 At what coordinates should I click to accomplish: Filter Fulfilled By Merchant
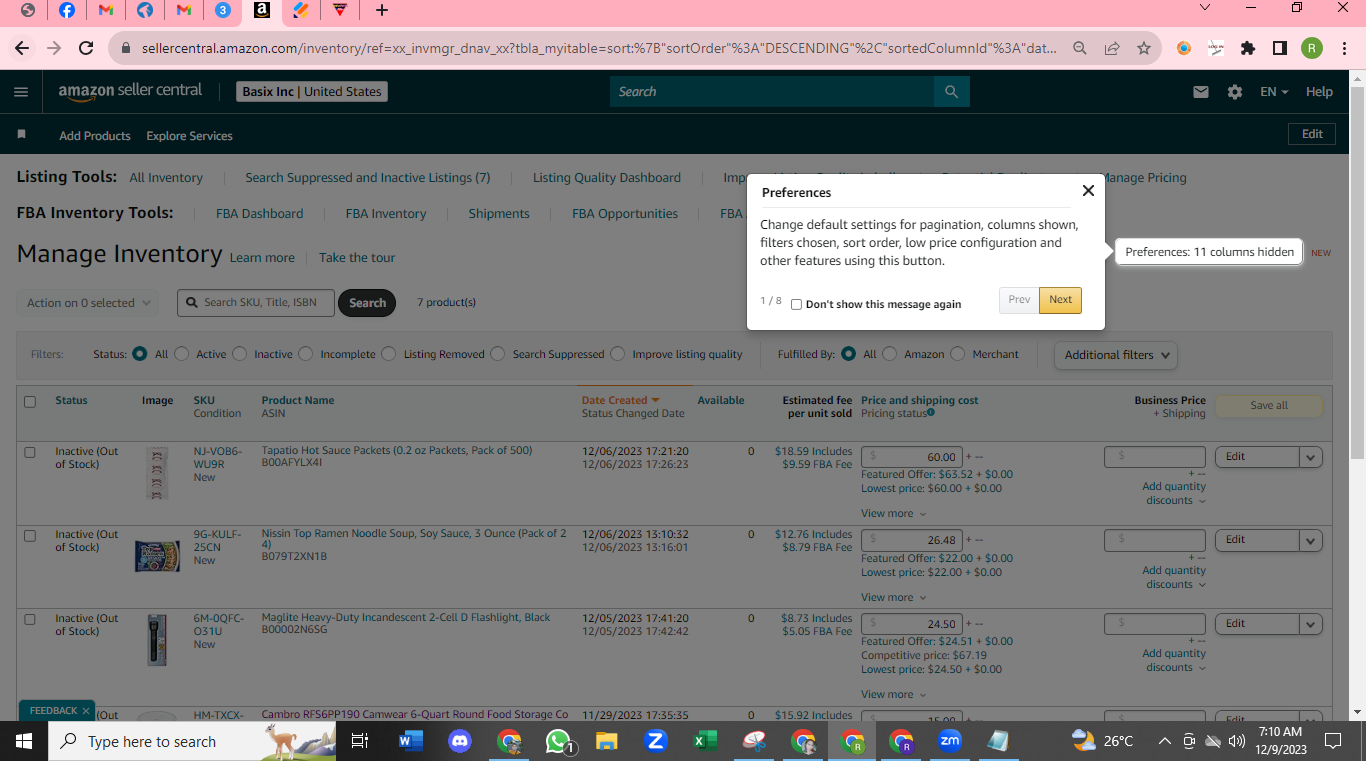pos(958,354)
